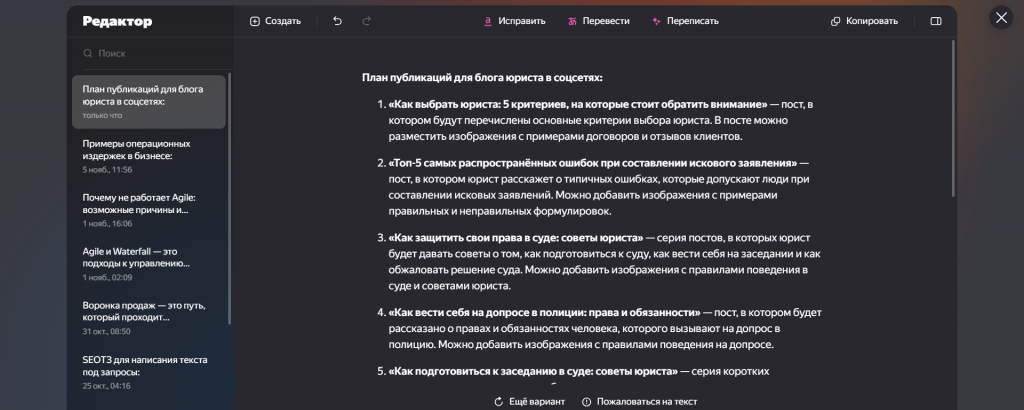Click item Как вести себя на допросе в полиции
This screenshot has width=1024, height=410.
click(x=545, y=313)
